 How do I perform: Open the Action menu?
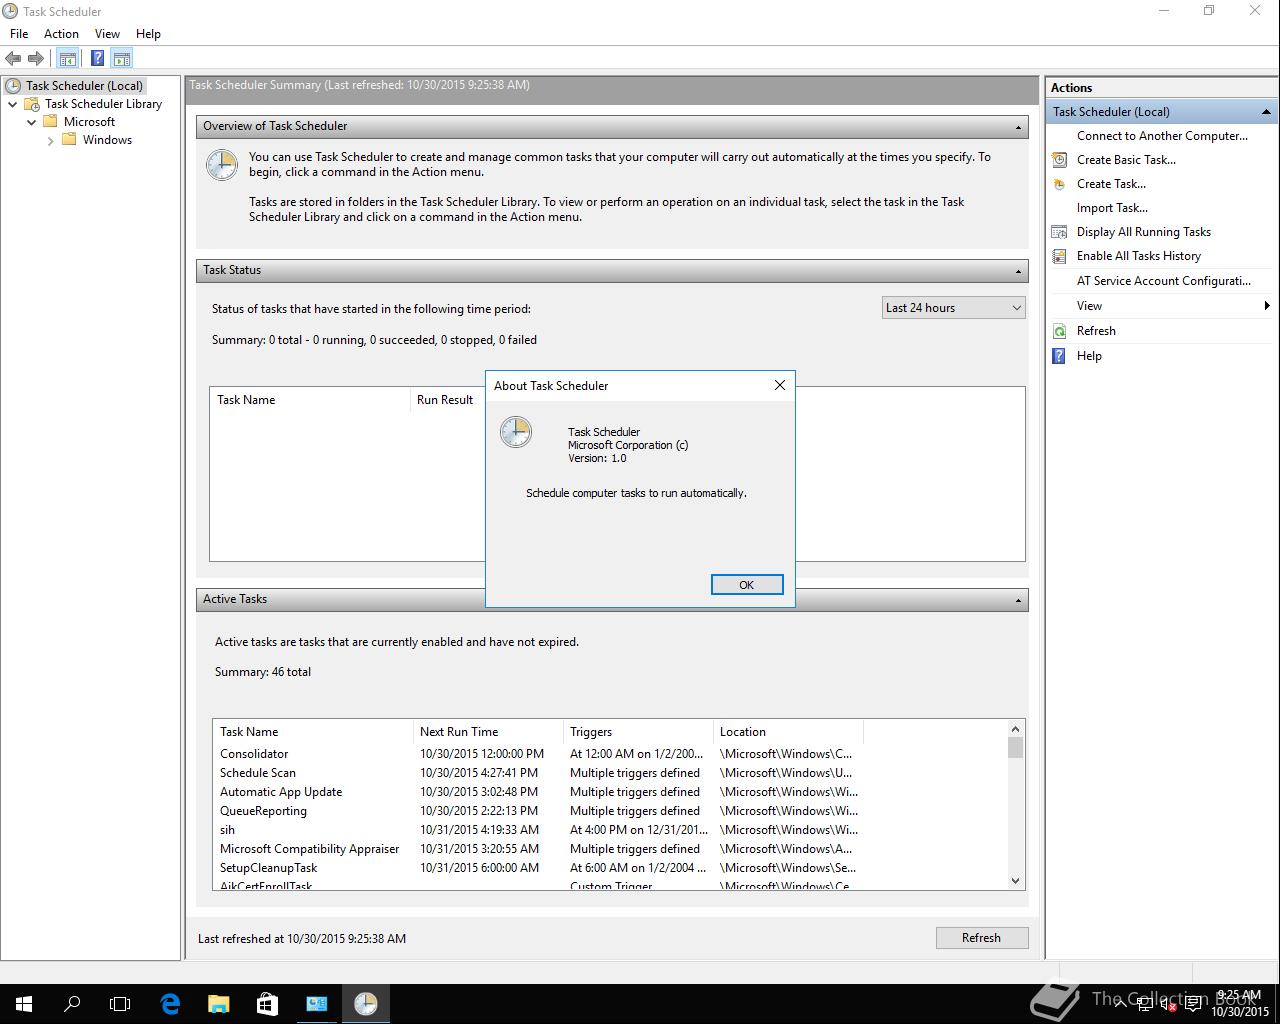click(x=61, y=34)
